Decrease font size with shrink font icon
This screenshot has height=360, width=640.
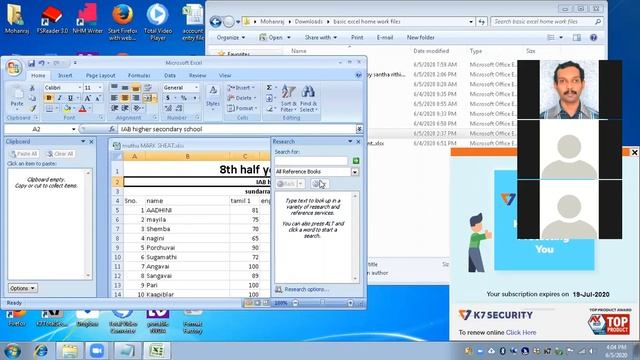(x=98, y=98)
